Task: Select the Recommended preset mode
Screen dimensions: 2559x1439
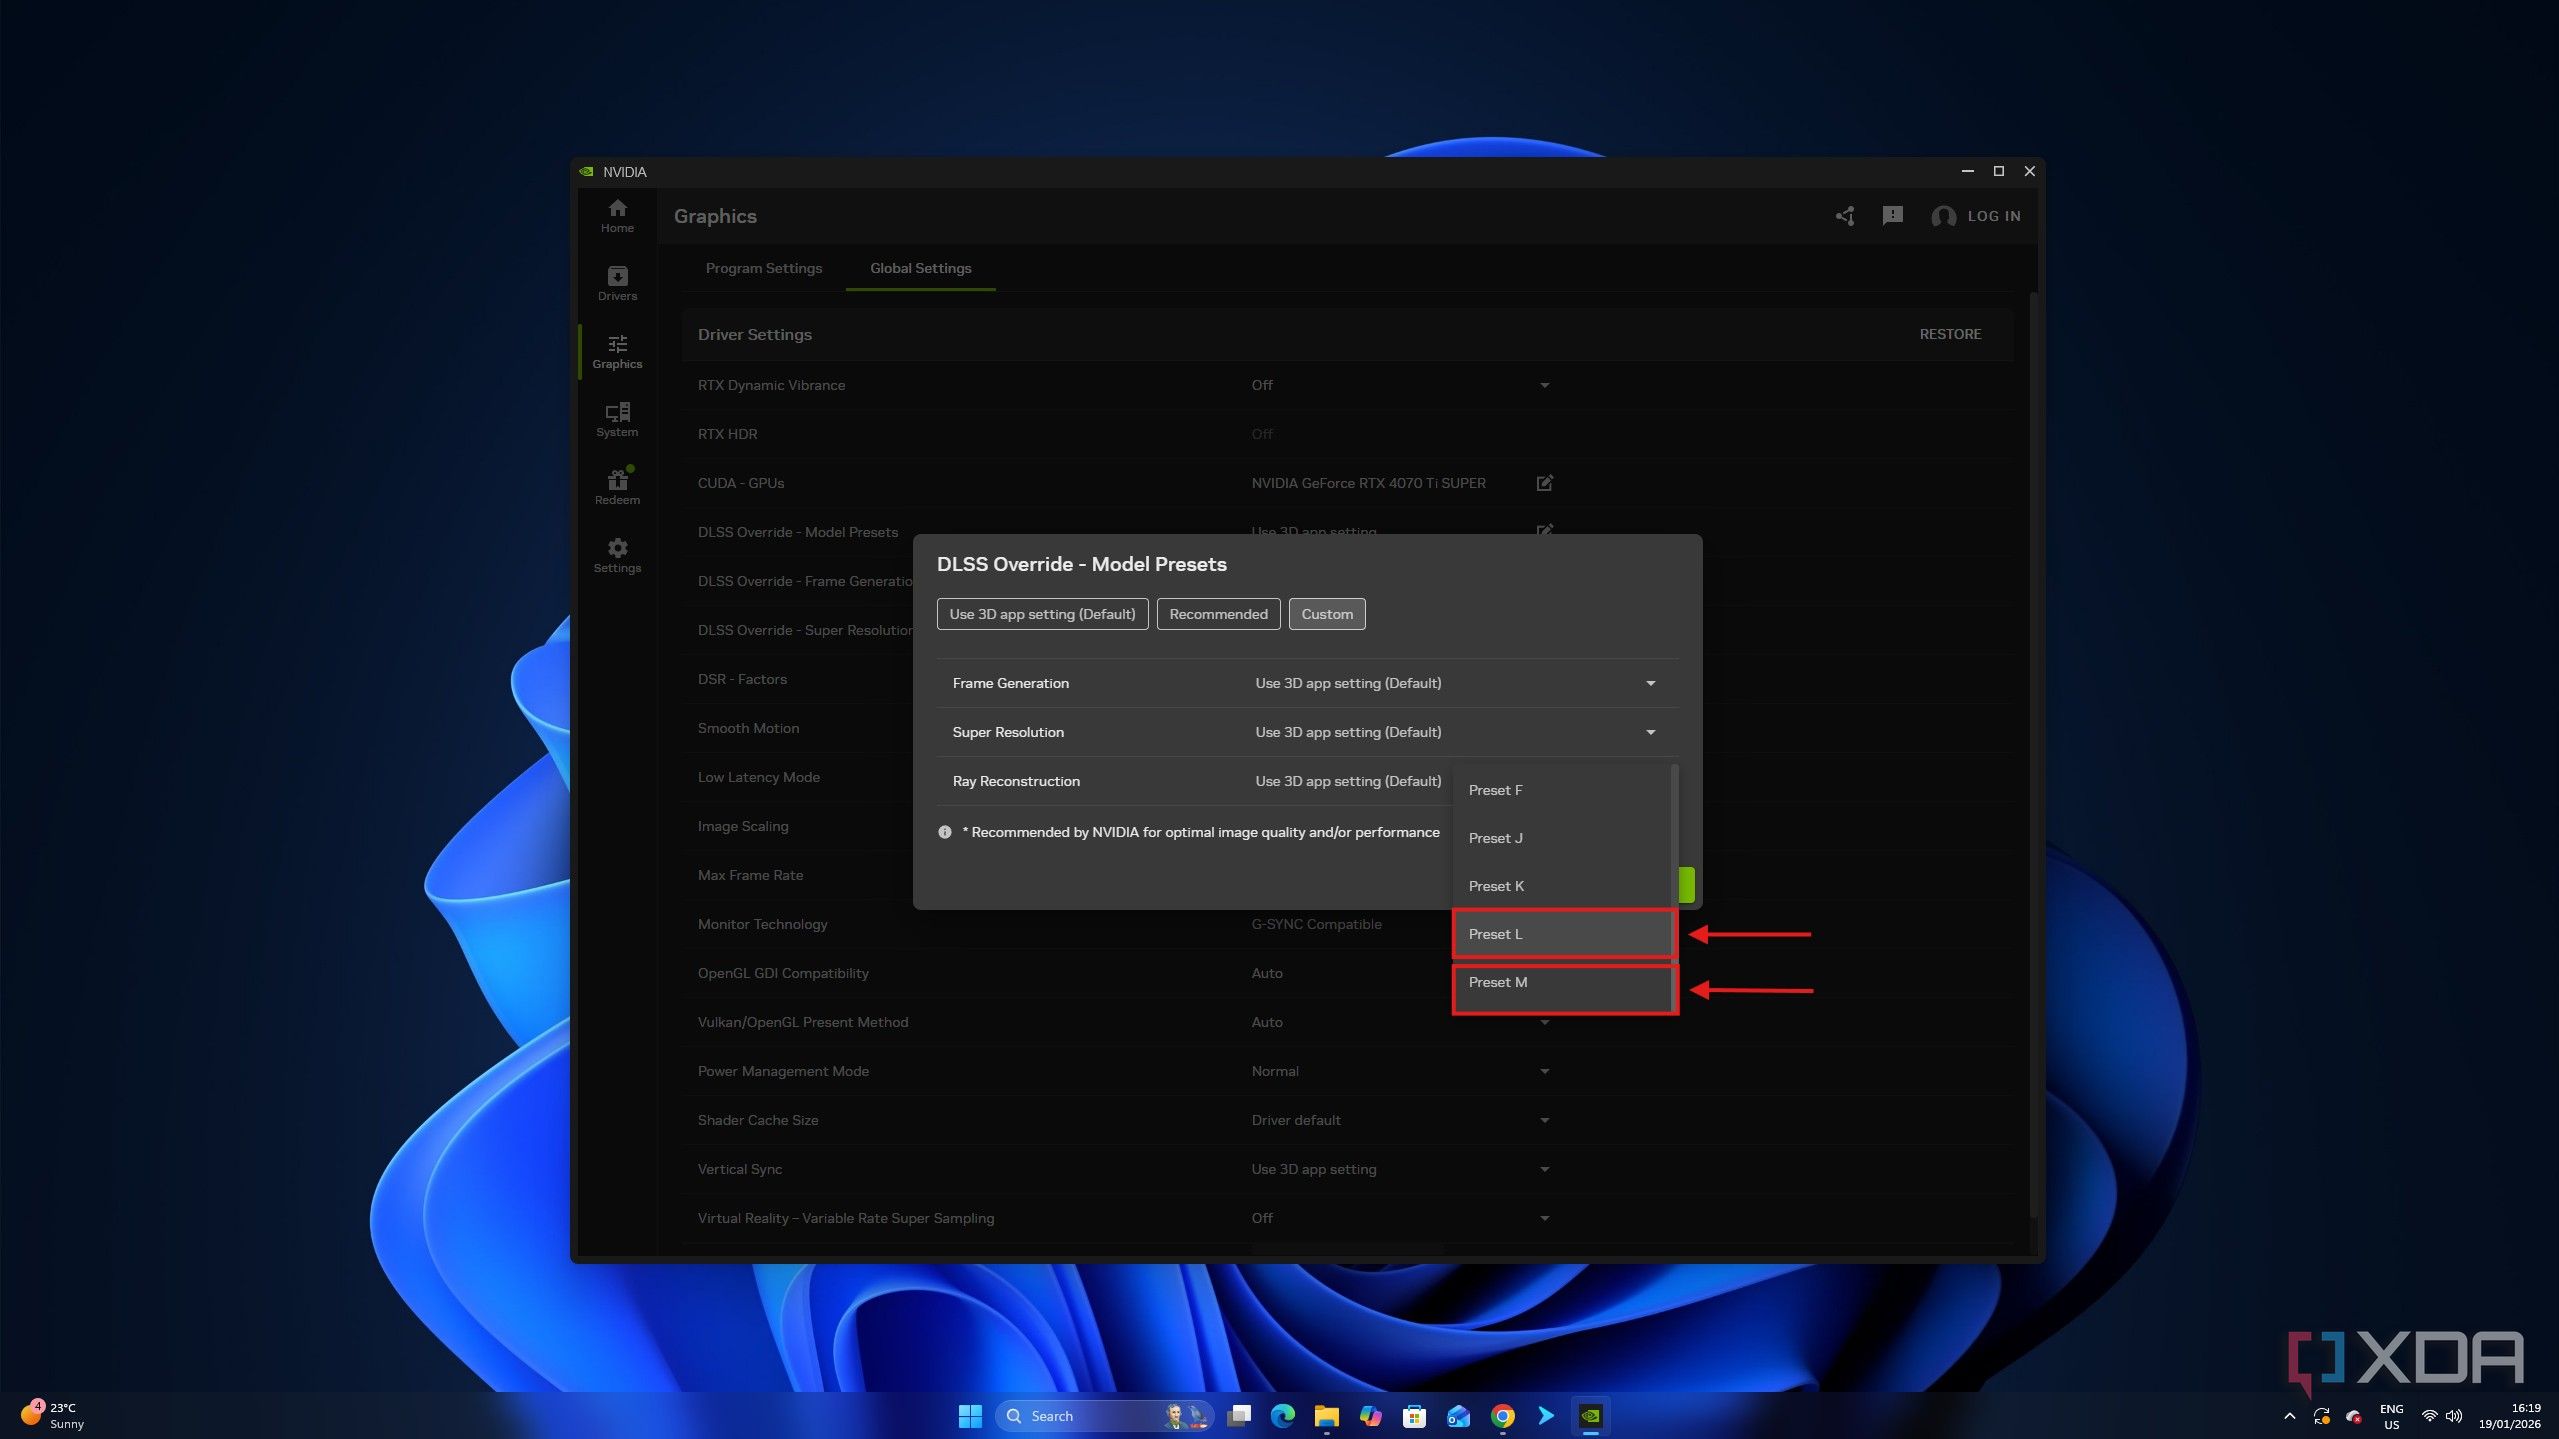Action: click(x=1218, y=614)
